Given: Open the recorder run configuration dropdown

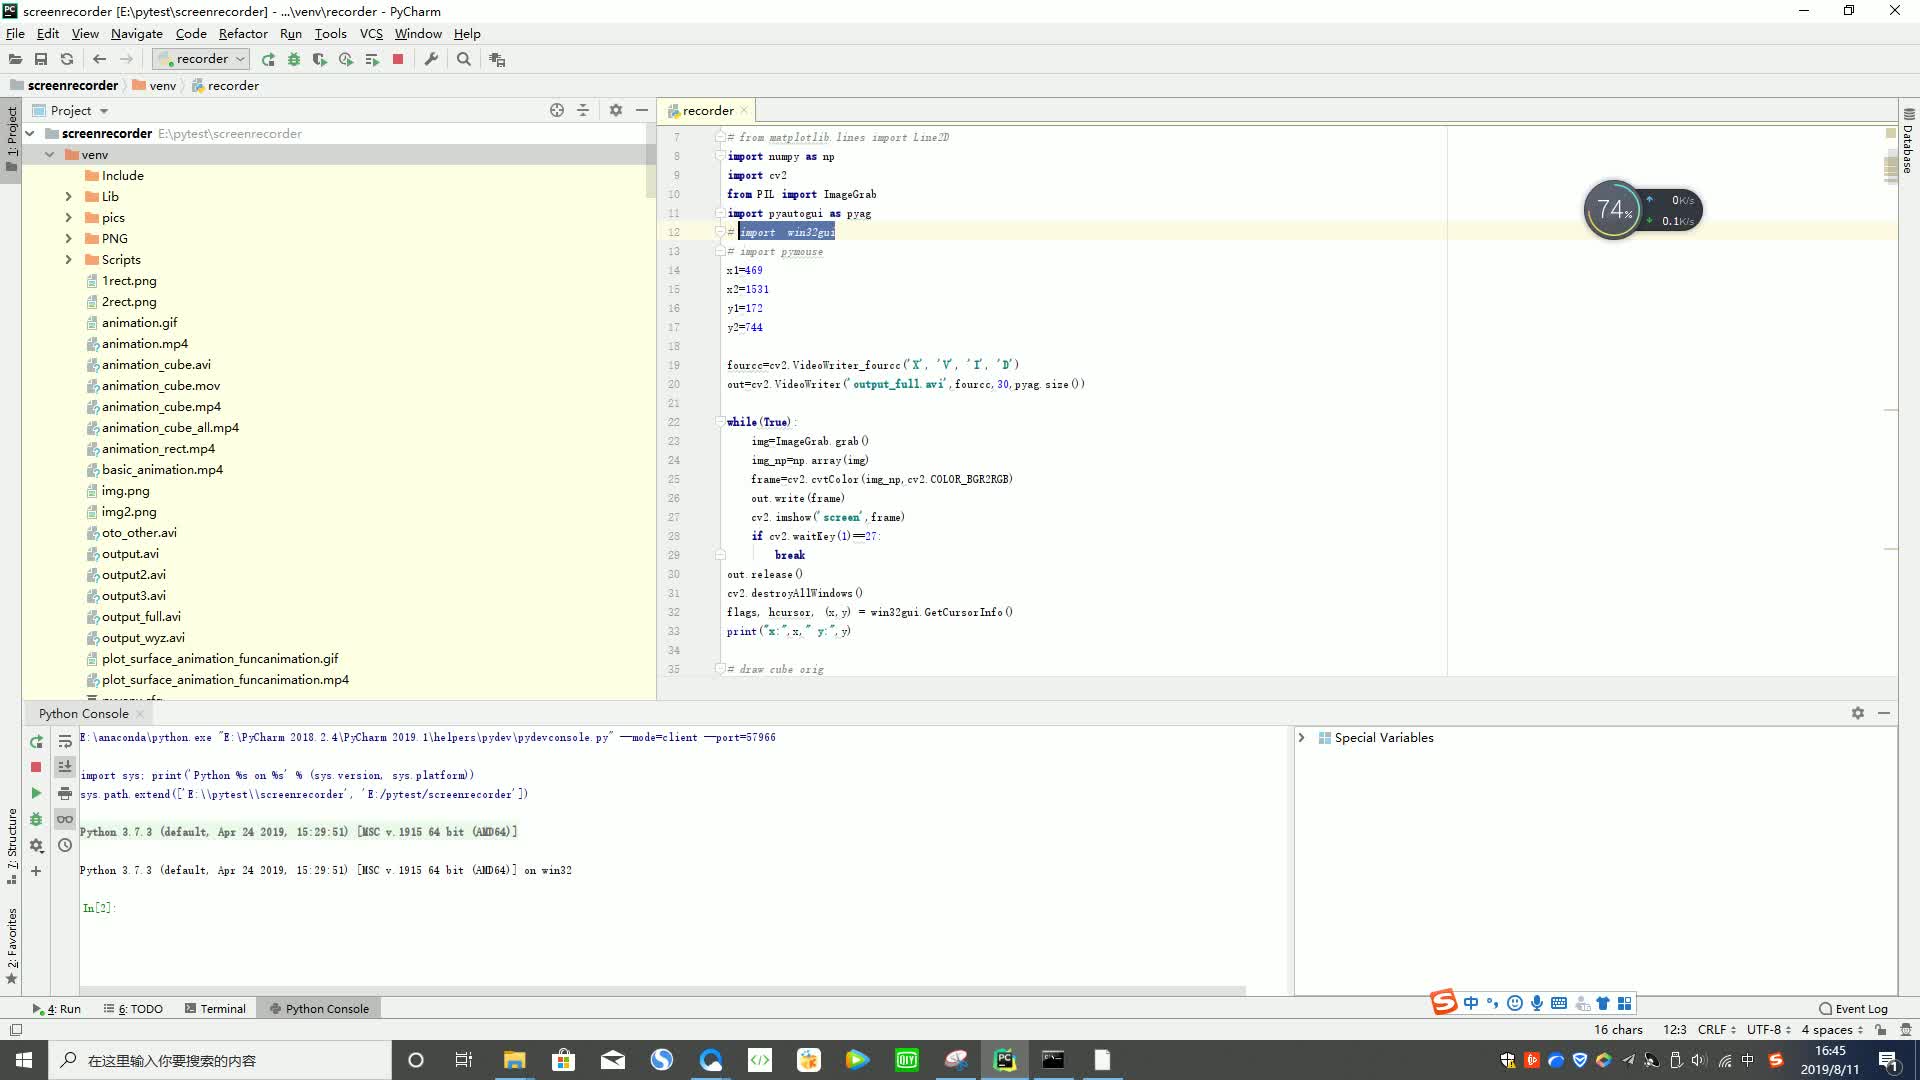Looking at the screenshot, I should pos(203,59).
